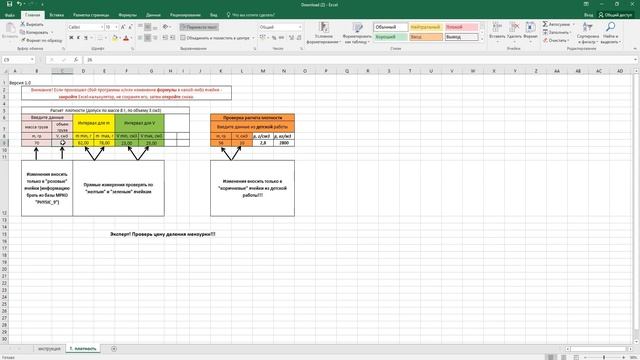The height and width of the screenshot is (360, 640).
Task: Increase the decimal places
Action: [291, 38]
